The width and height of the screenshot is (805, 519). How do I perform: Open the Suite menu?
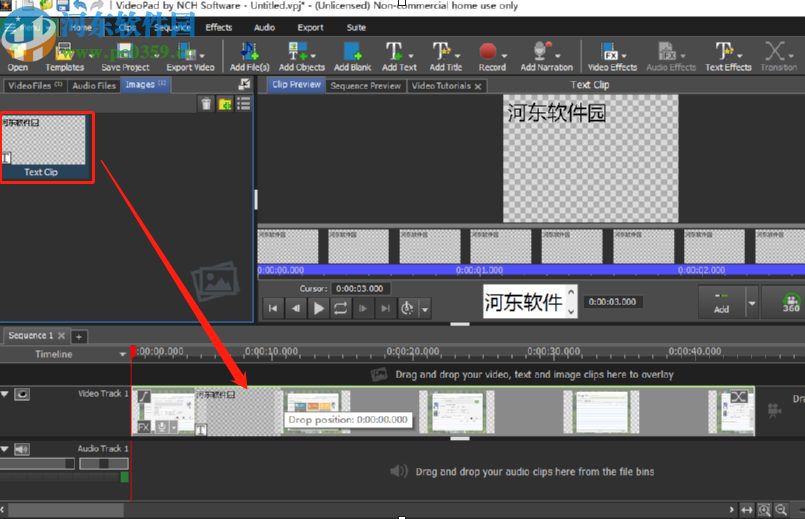pos(356,28)
